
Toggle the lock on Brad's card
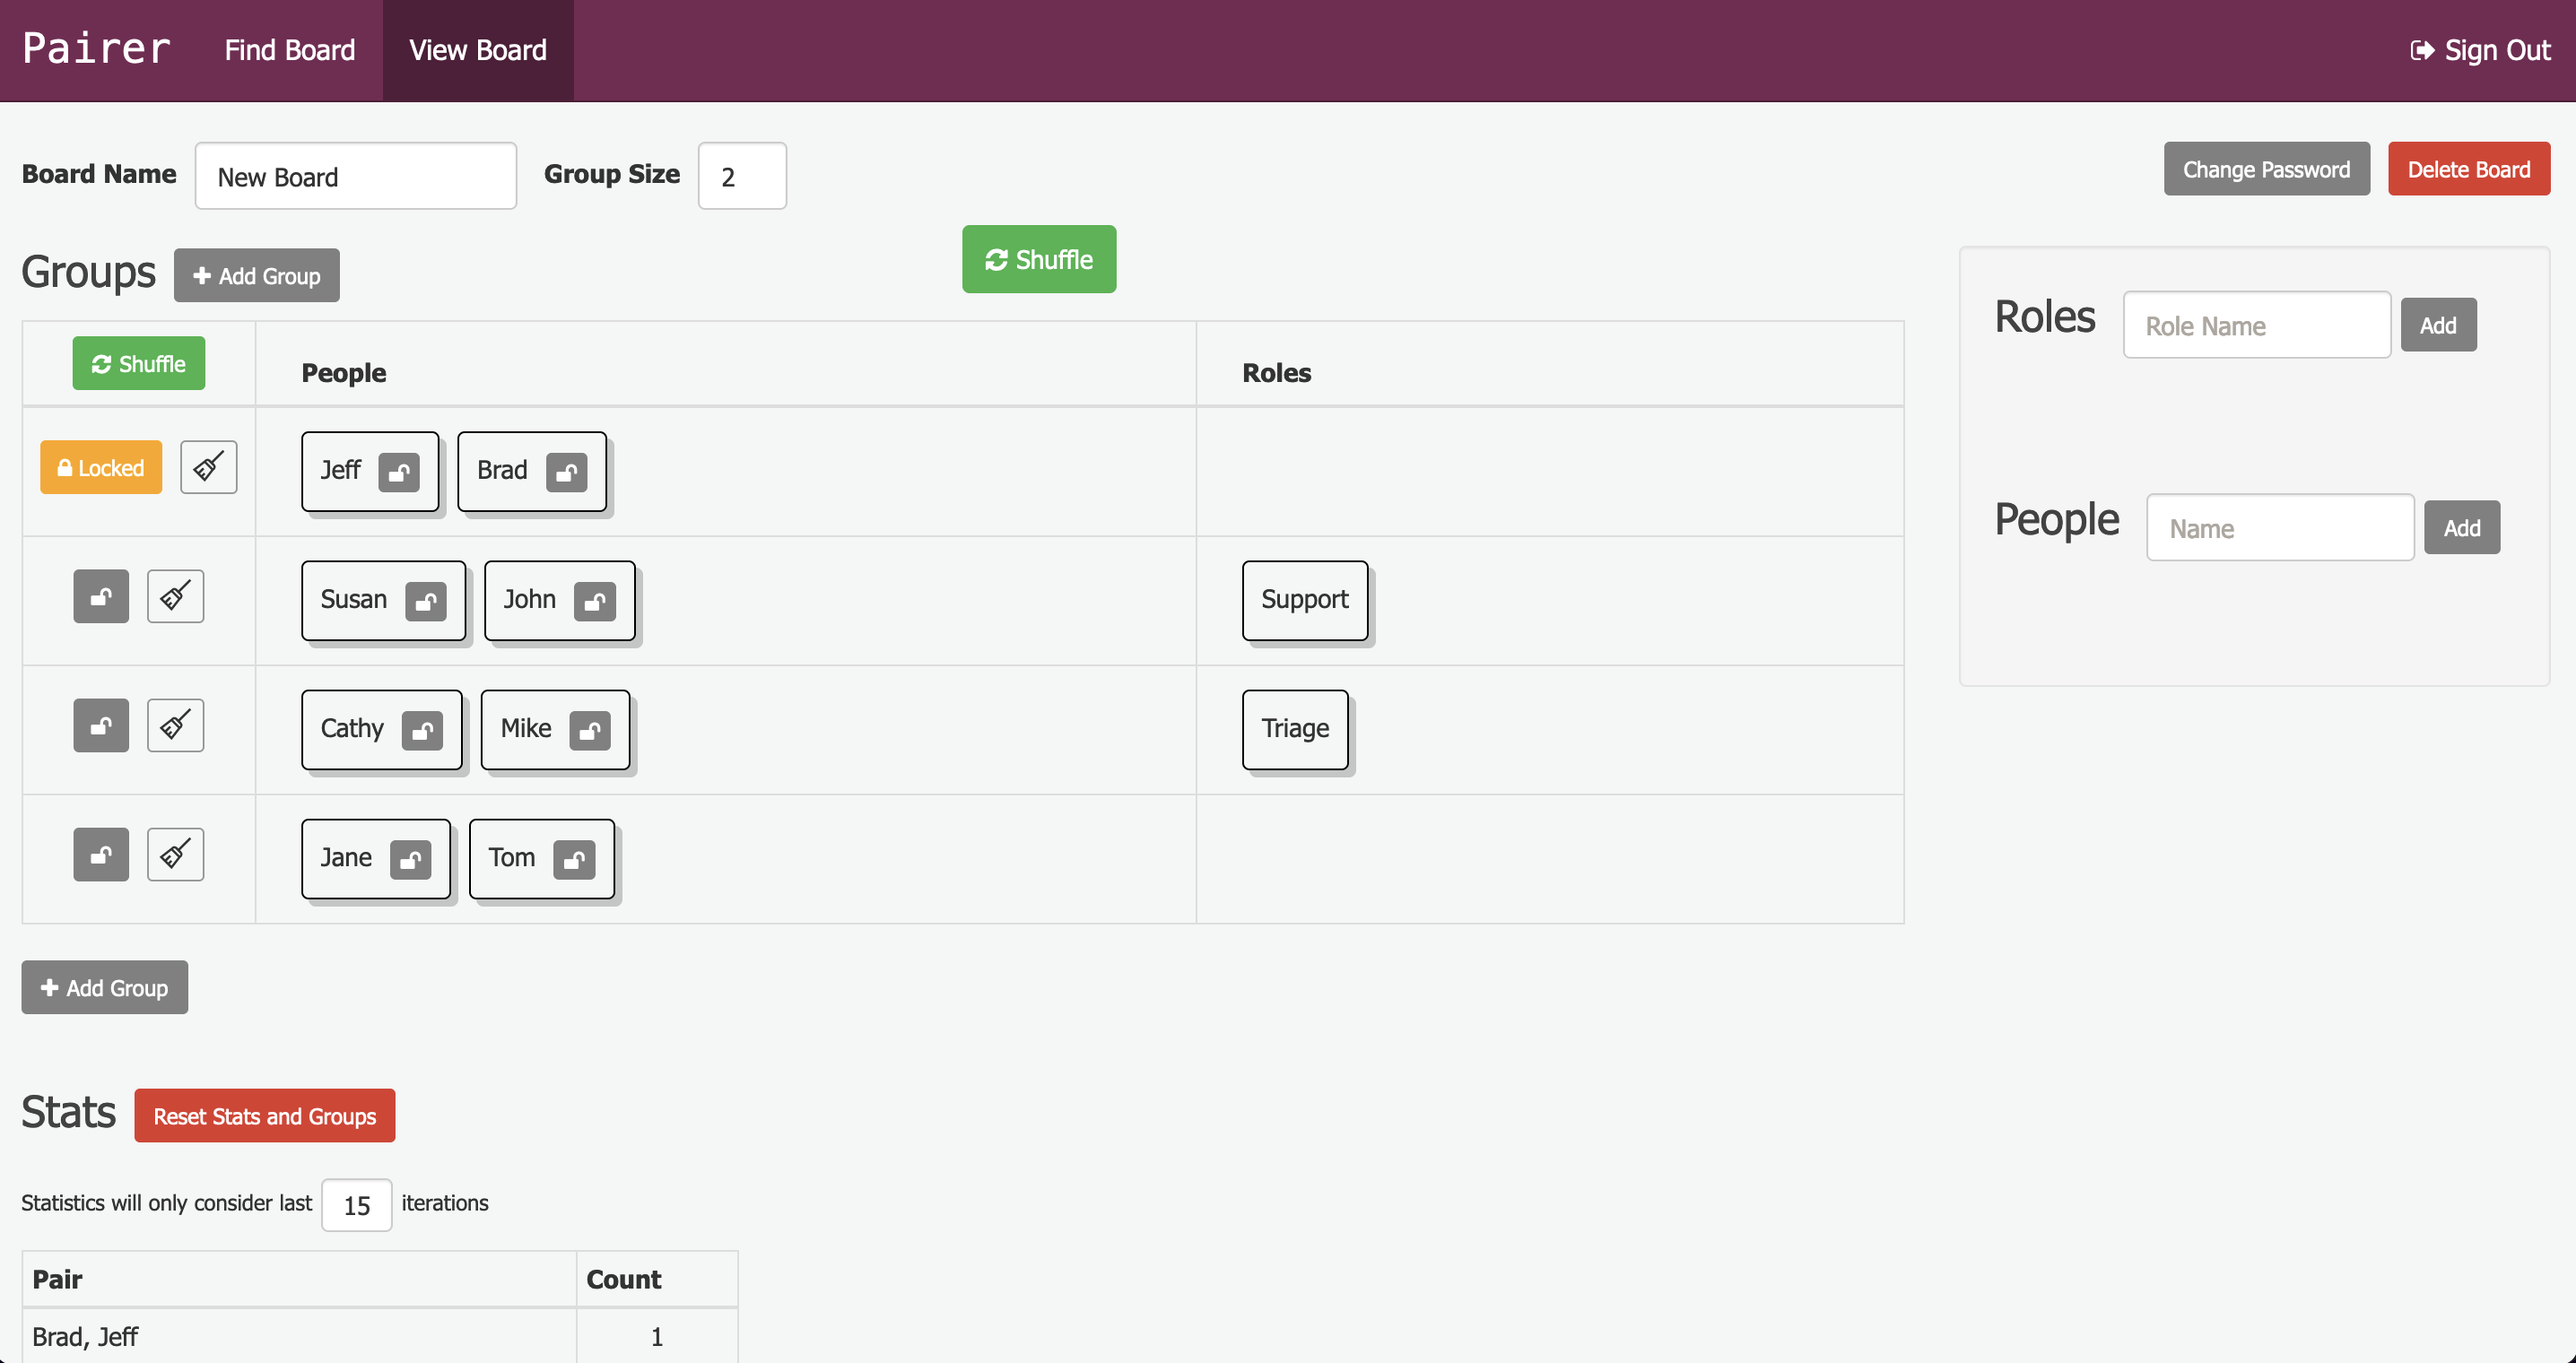(566, 472)
